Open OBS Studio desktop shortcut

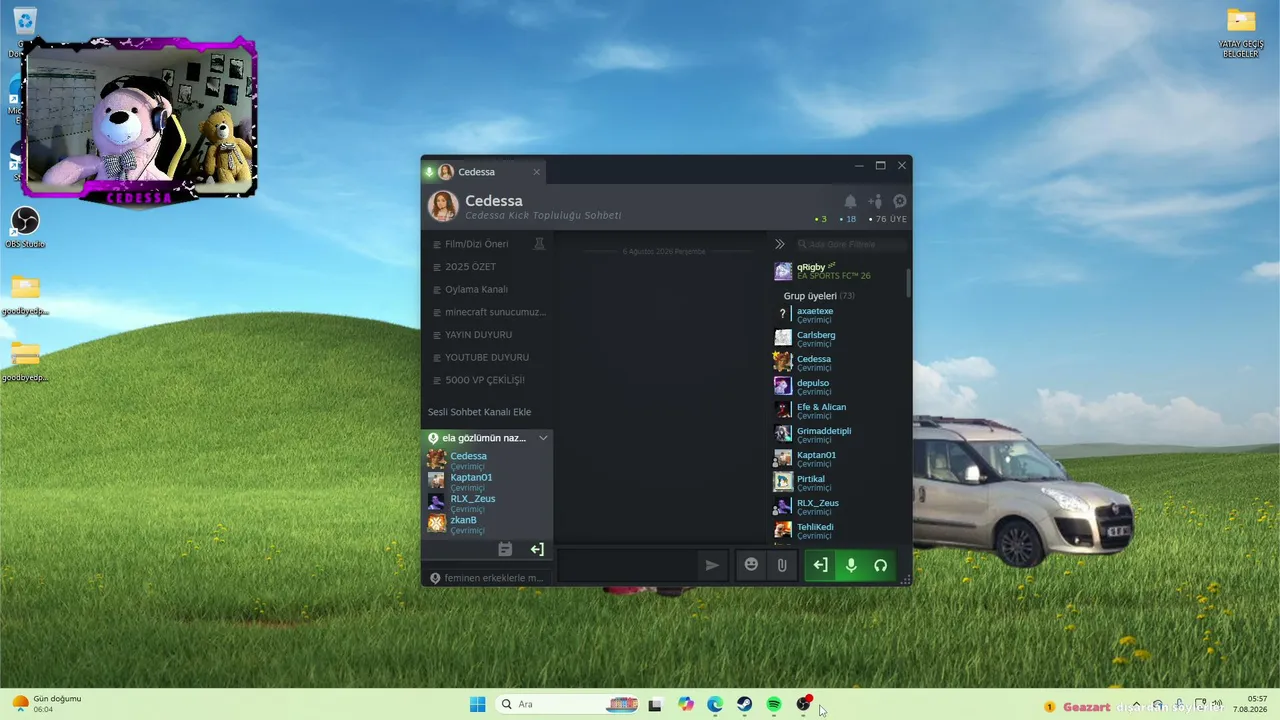25,228
